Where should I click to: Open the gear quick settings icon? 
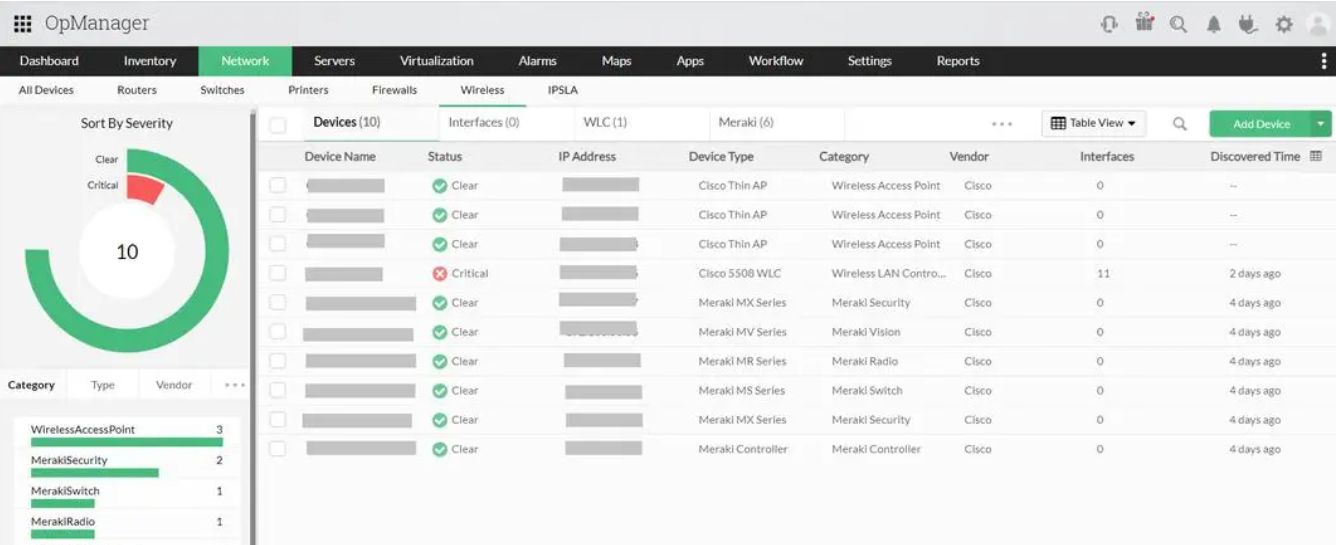tap(1284, 24)
